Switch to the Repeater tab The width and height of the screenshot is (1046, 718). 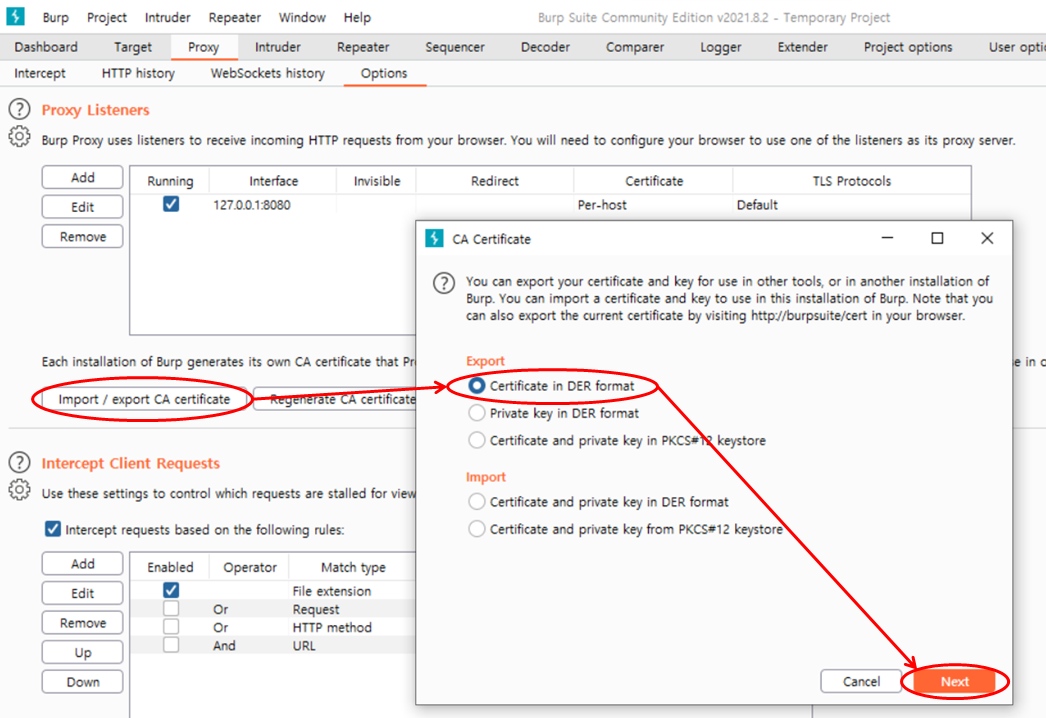[x=363, y=47]
